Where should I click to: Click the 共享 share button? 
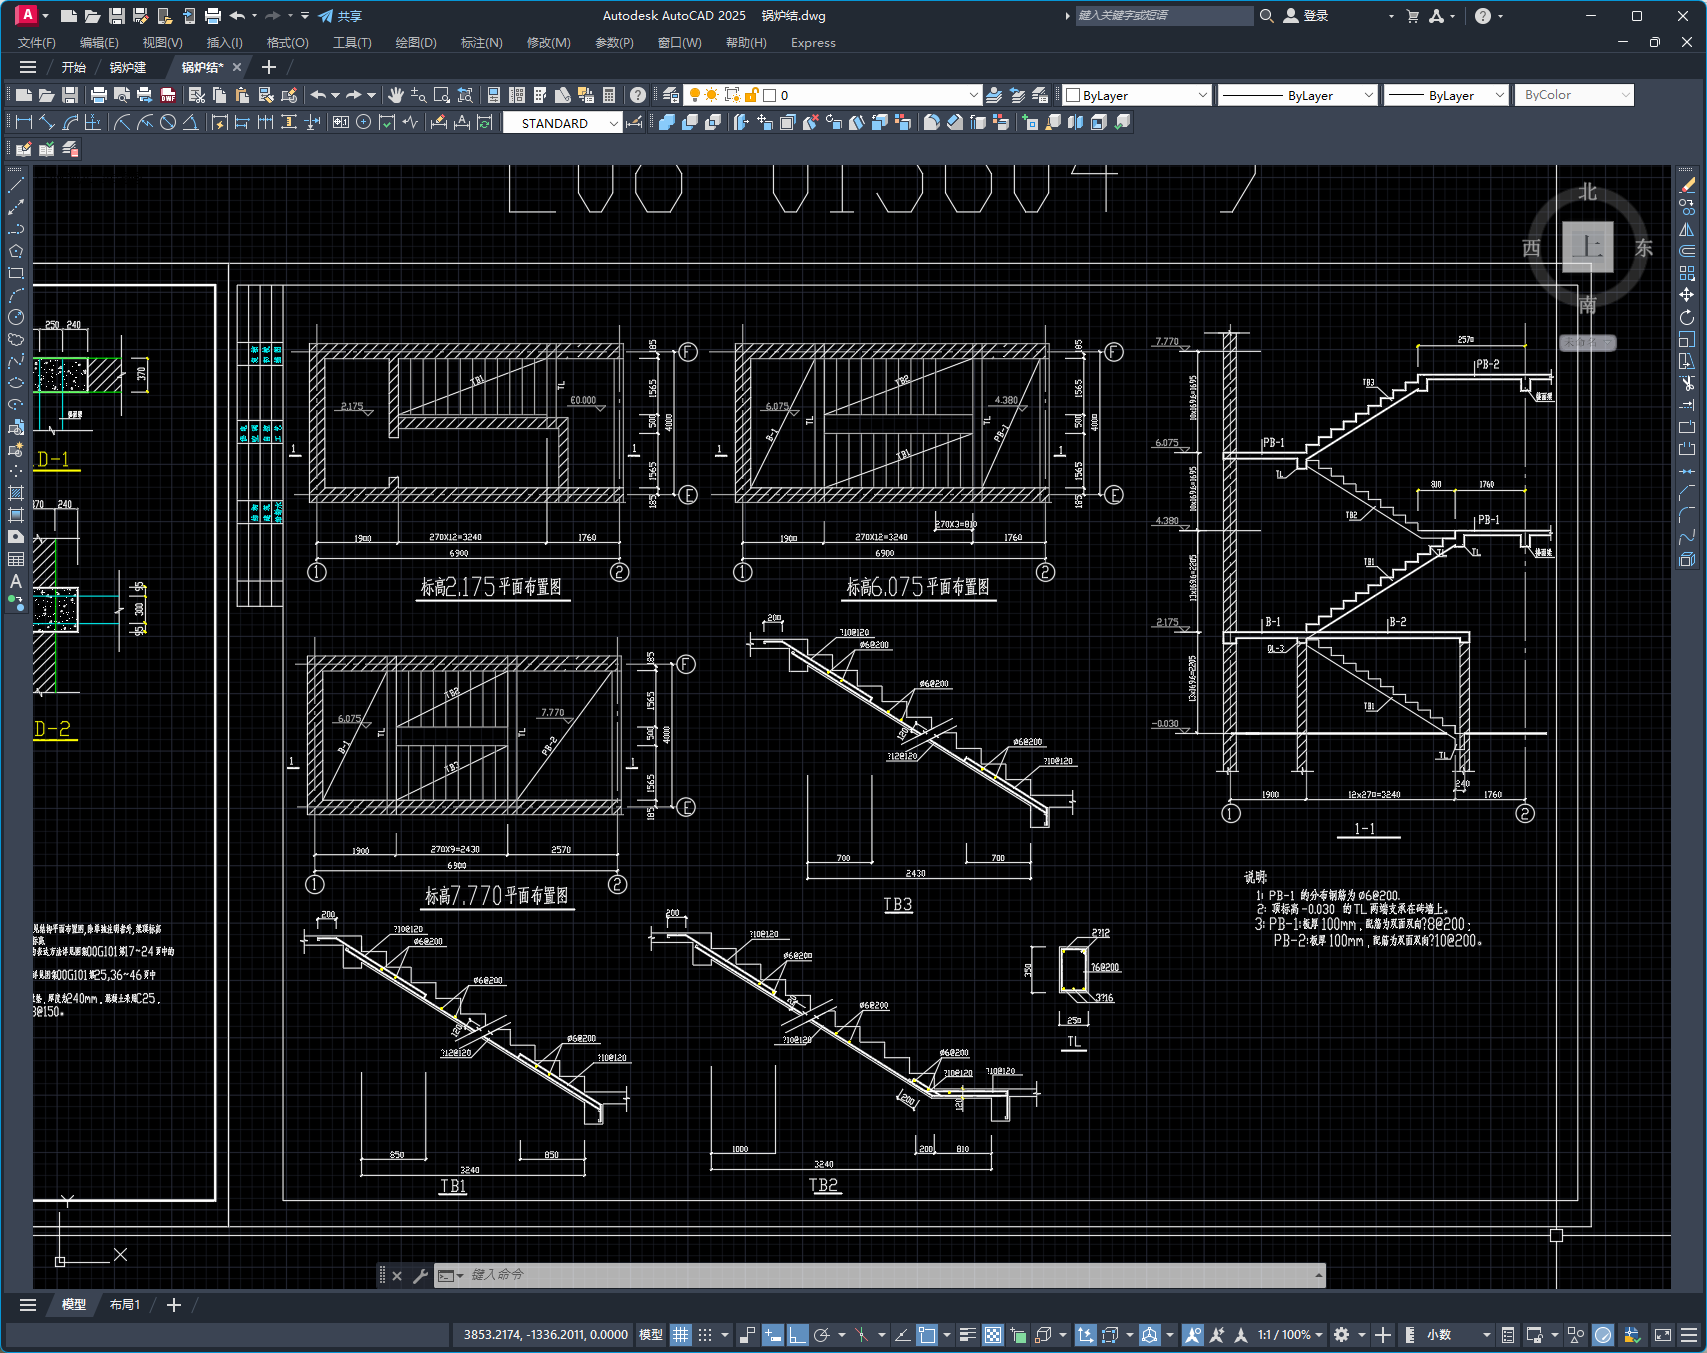(x=340, y=16)
